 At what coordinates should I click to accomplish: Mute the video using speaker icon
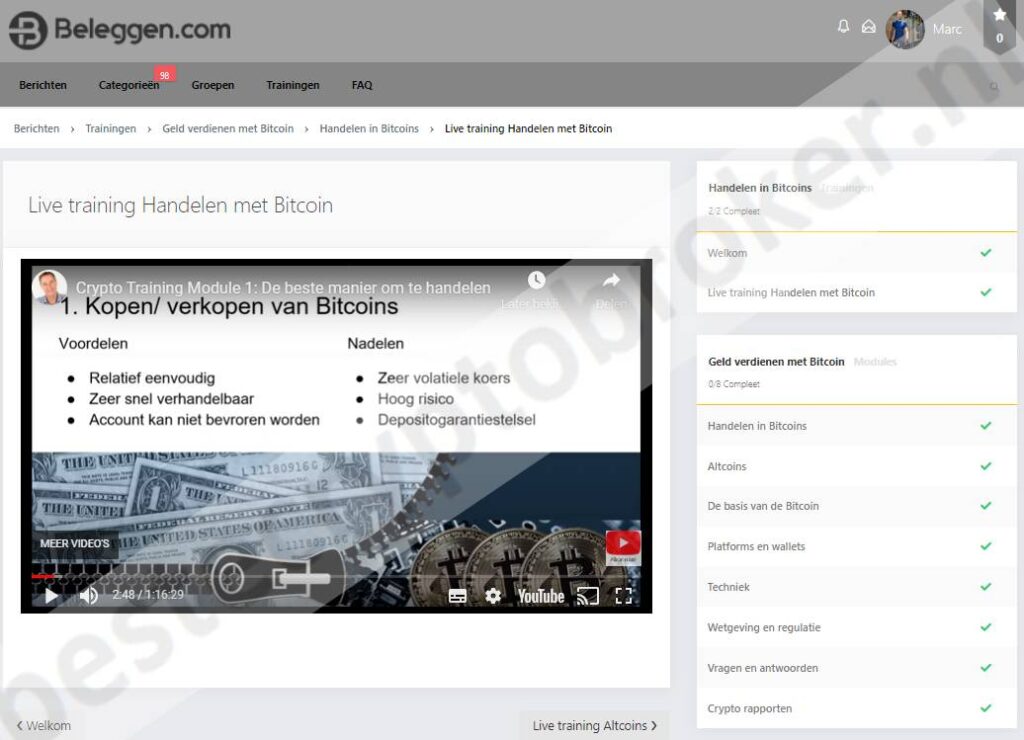tap(89, 596)
